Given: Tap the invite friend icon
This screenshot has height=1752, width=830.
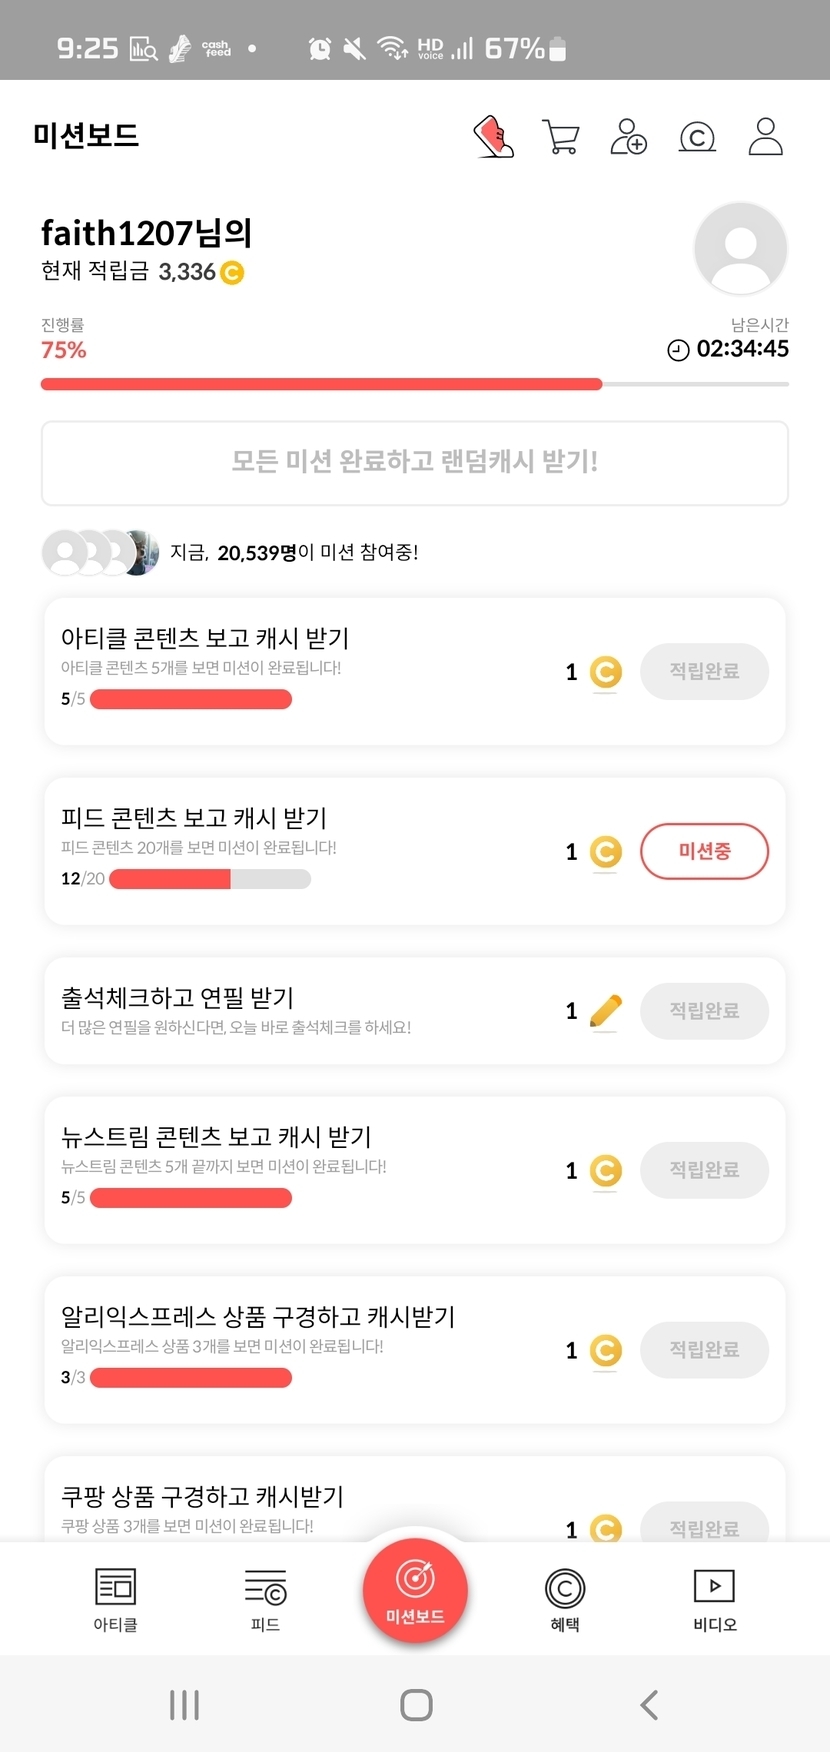Looking at the screenshot, I should point(629,137).
